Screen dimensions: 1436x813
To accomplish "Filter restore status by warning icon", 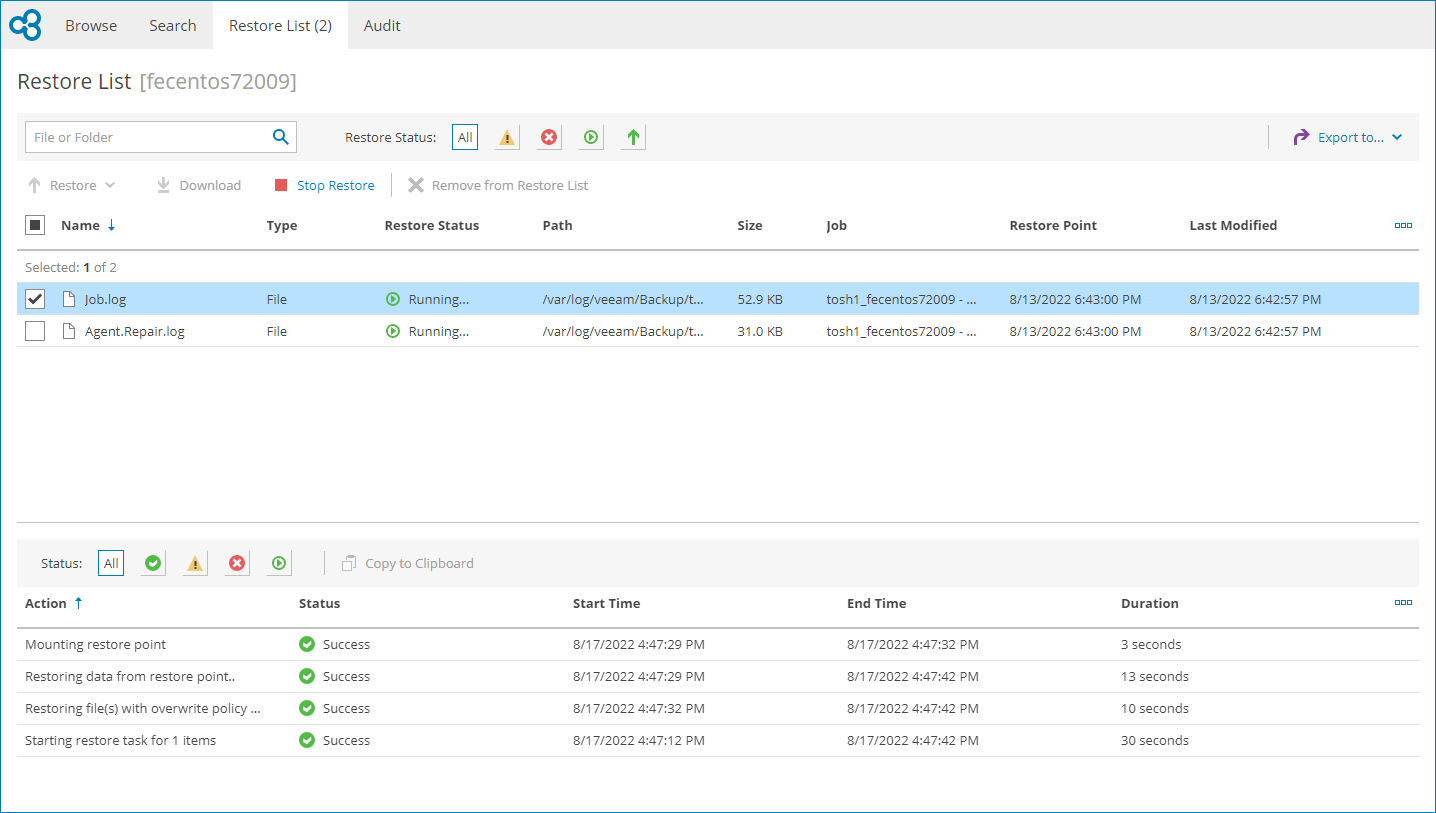I will click(x=507, y=137).
